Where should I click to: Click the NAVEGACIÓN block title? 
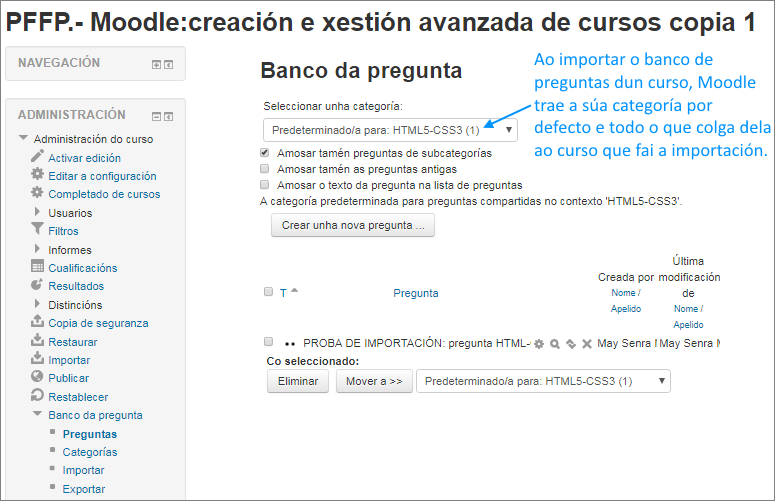(x=59, y=63)
